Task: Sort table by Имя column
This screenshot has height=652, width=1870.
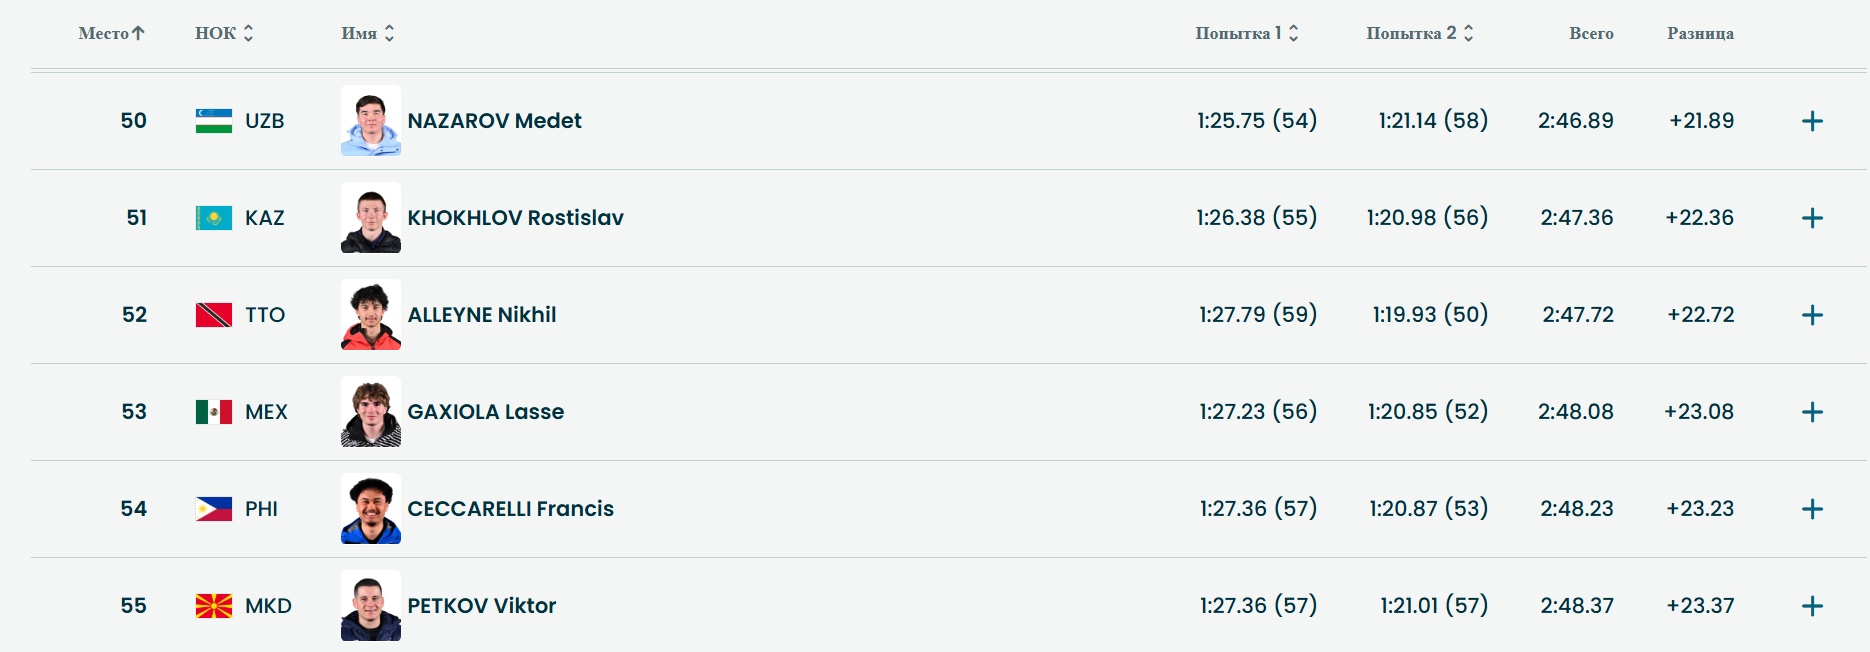Action: (x=367, y=33)
